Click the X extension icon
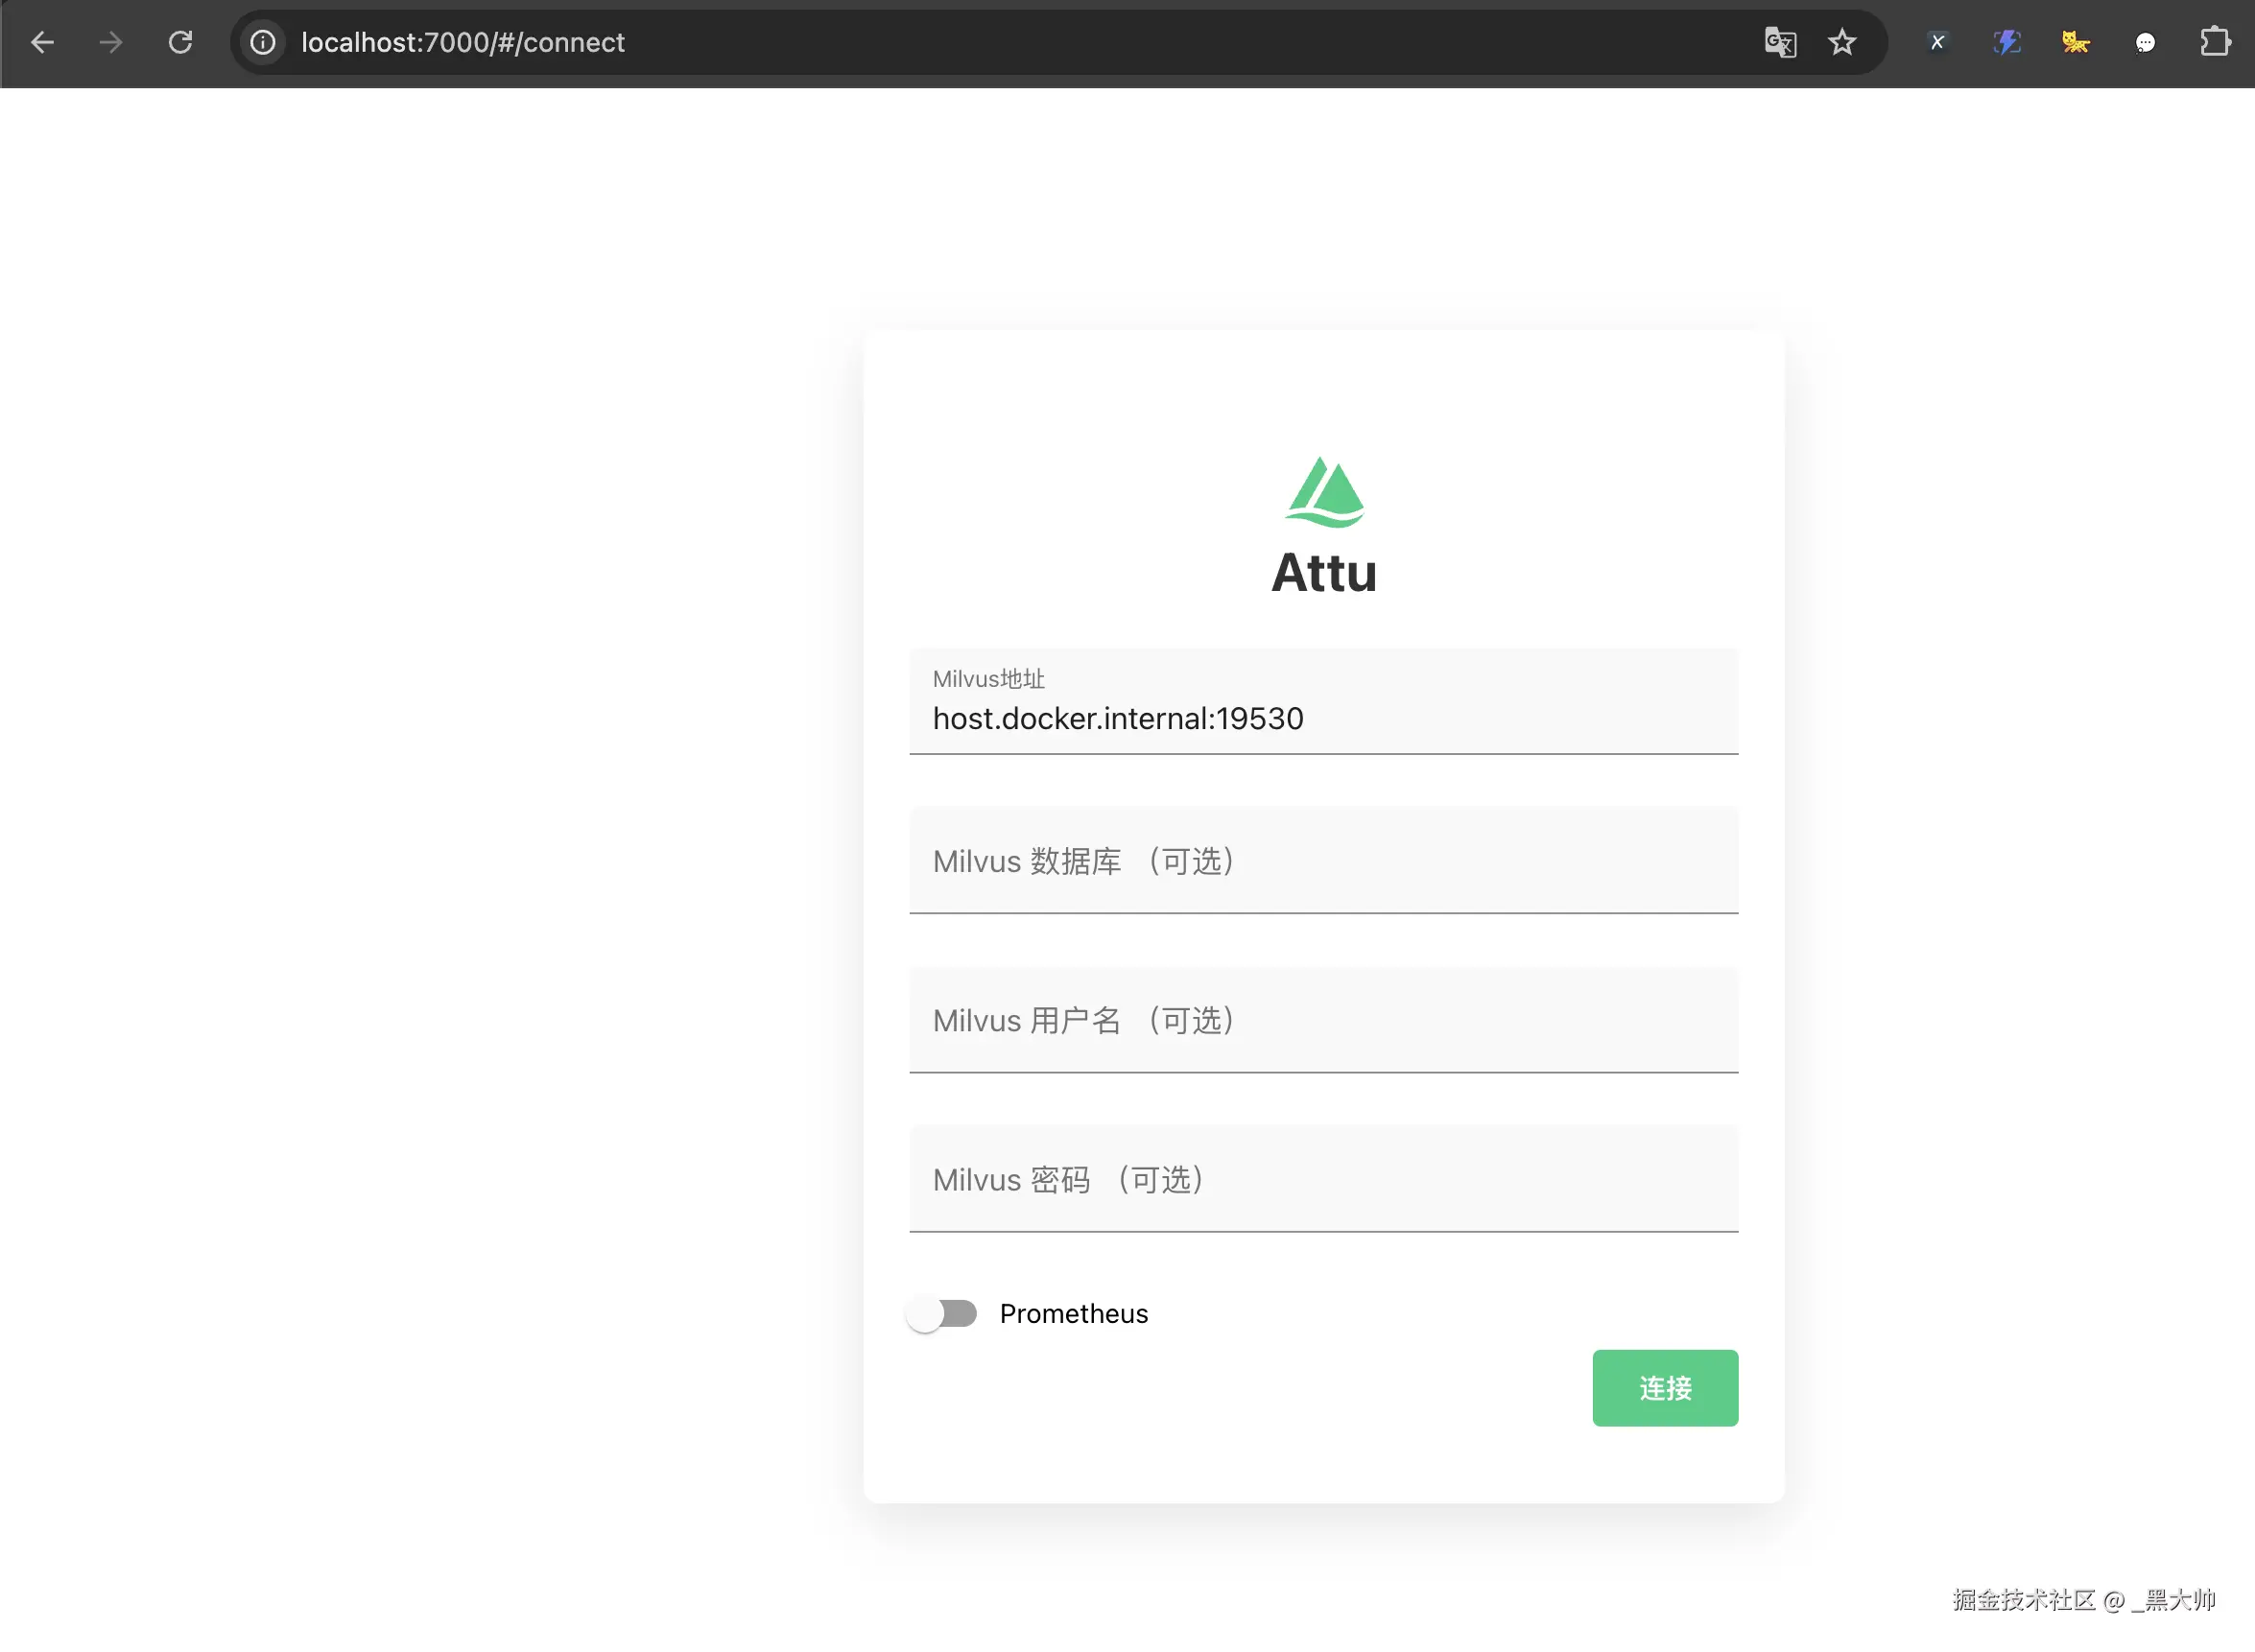 click(1937, 42)
